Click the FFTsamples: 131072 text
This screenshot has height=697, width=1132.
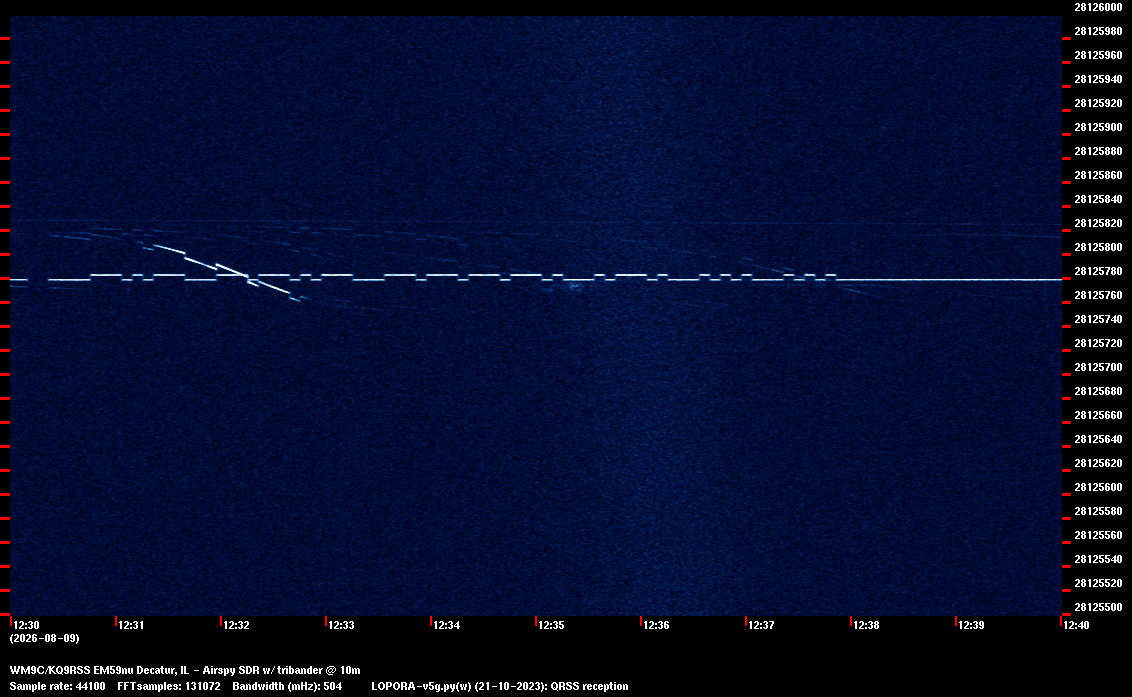coord(169,686)
